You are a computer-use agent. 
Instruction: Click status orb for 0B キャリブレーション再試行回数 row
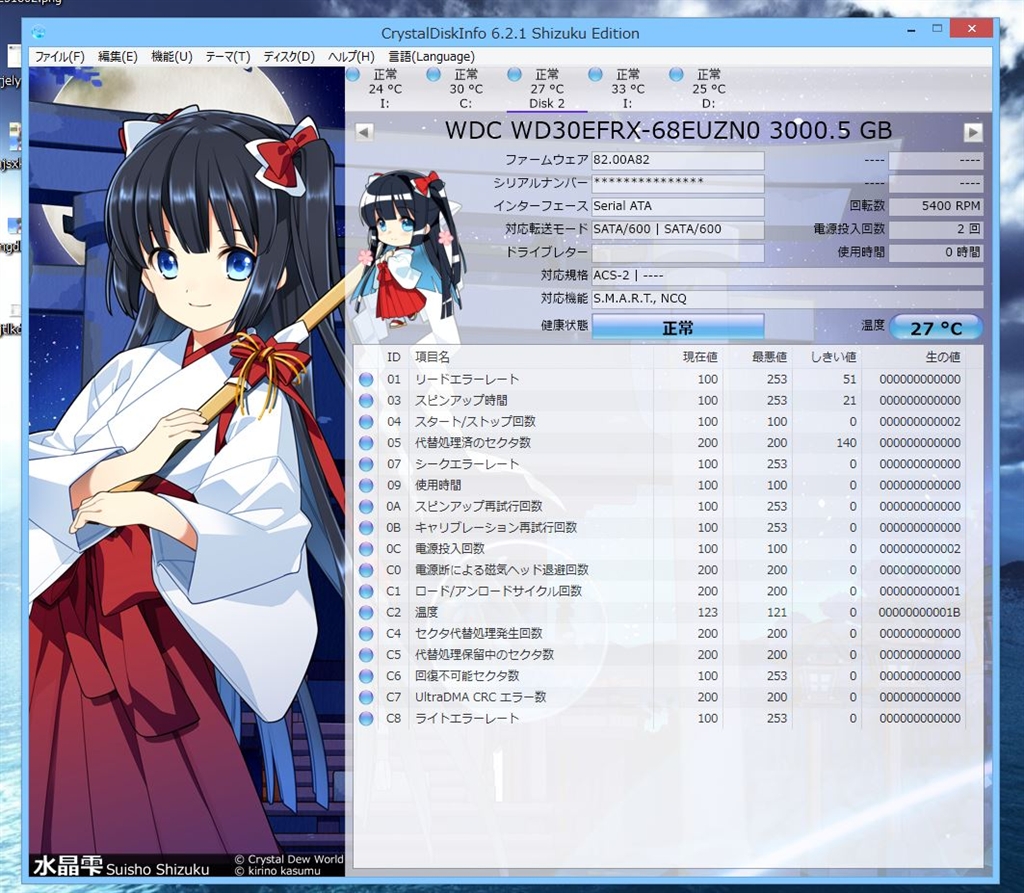pos(366,527)
